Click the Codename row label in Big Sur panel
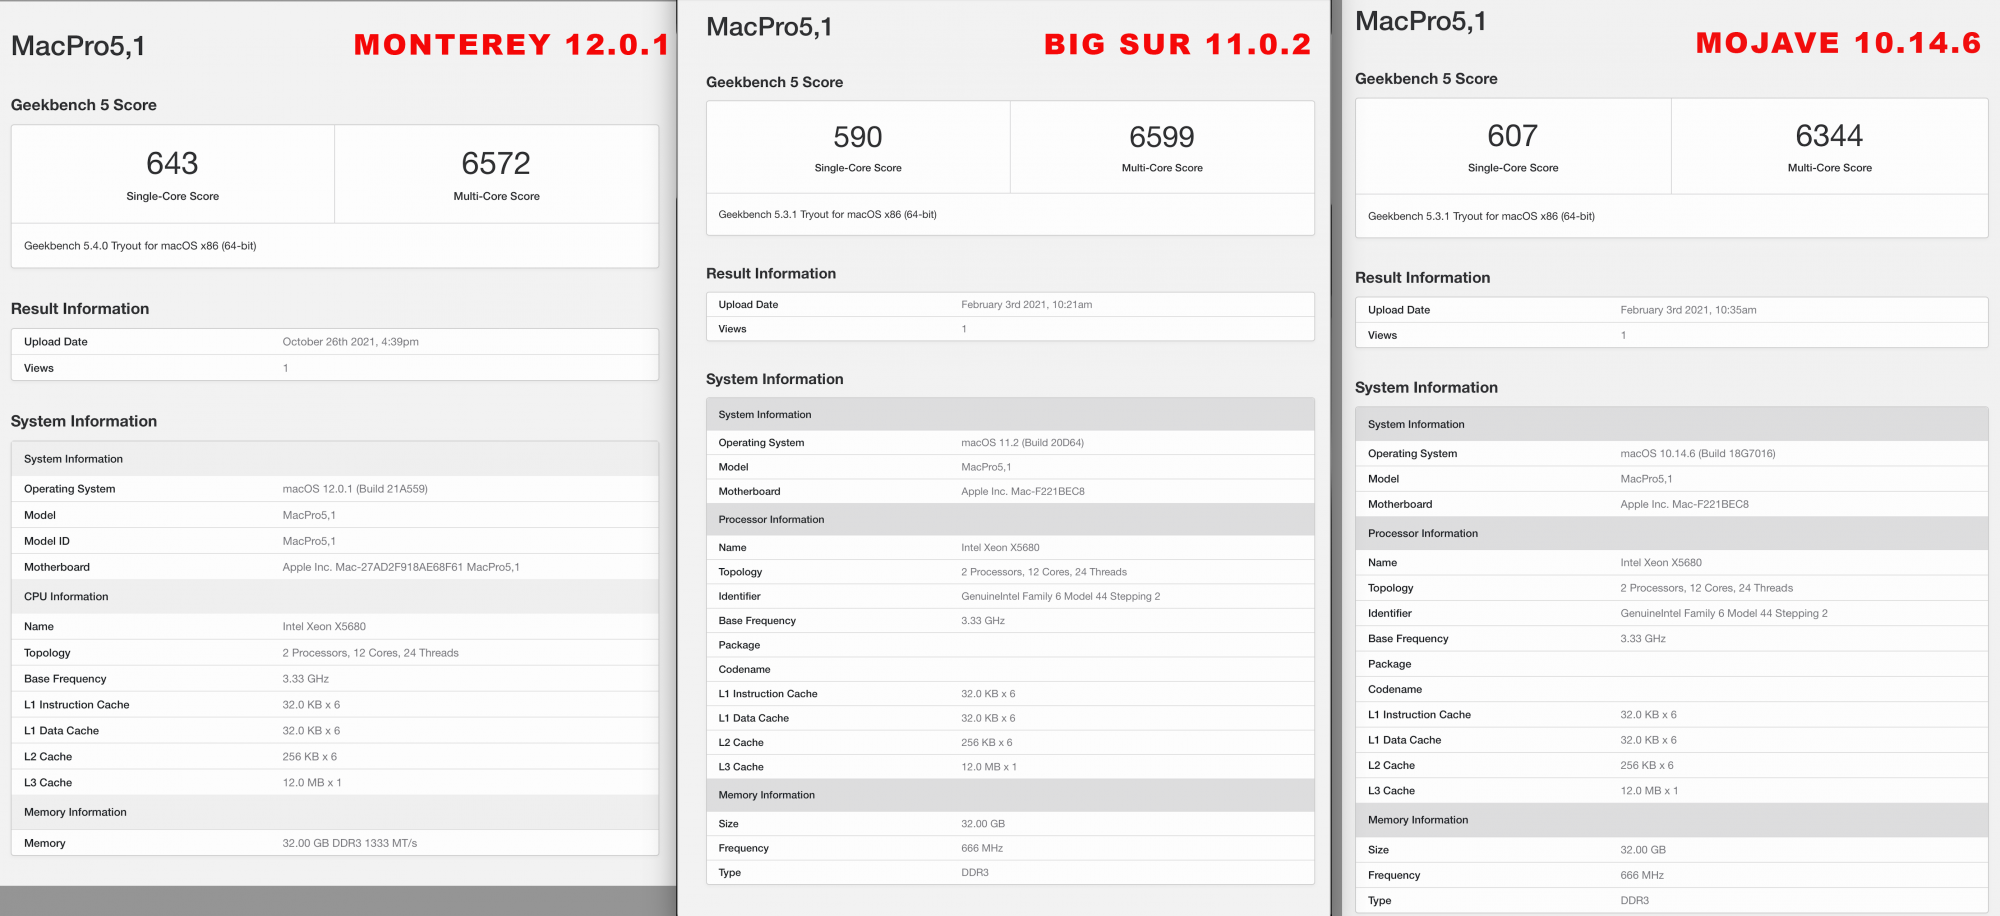2000x916 pixels. [744, 670]
